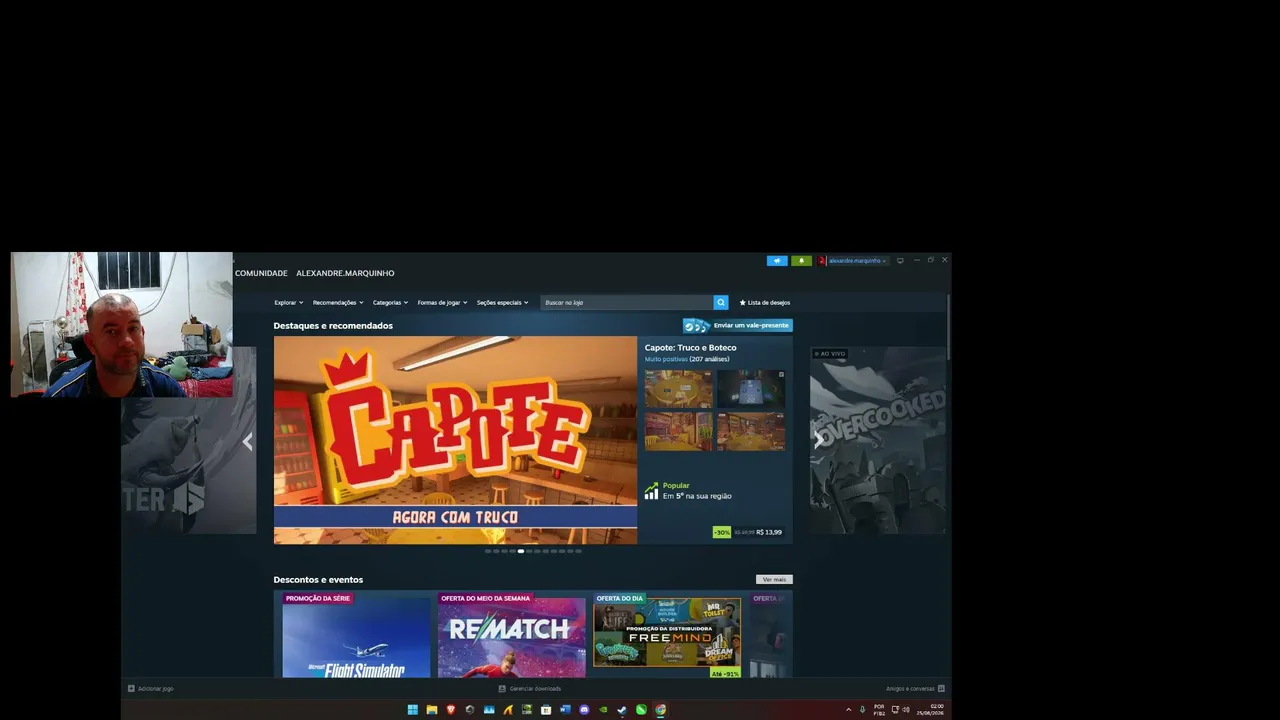
Task: Show hidden system tray icons
Action: pyautogui.click(x=849, y=710)
